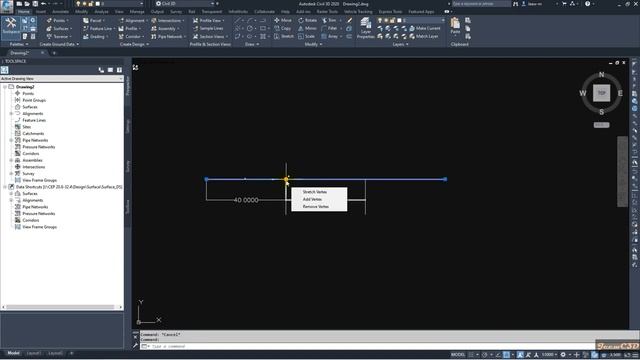The width and height of the screenshot is (640, 360).
Task: Click the search keyword input box
Action: click(x=481, y=4)
